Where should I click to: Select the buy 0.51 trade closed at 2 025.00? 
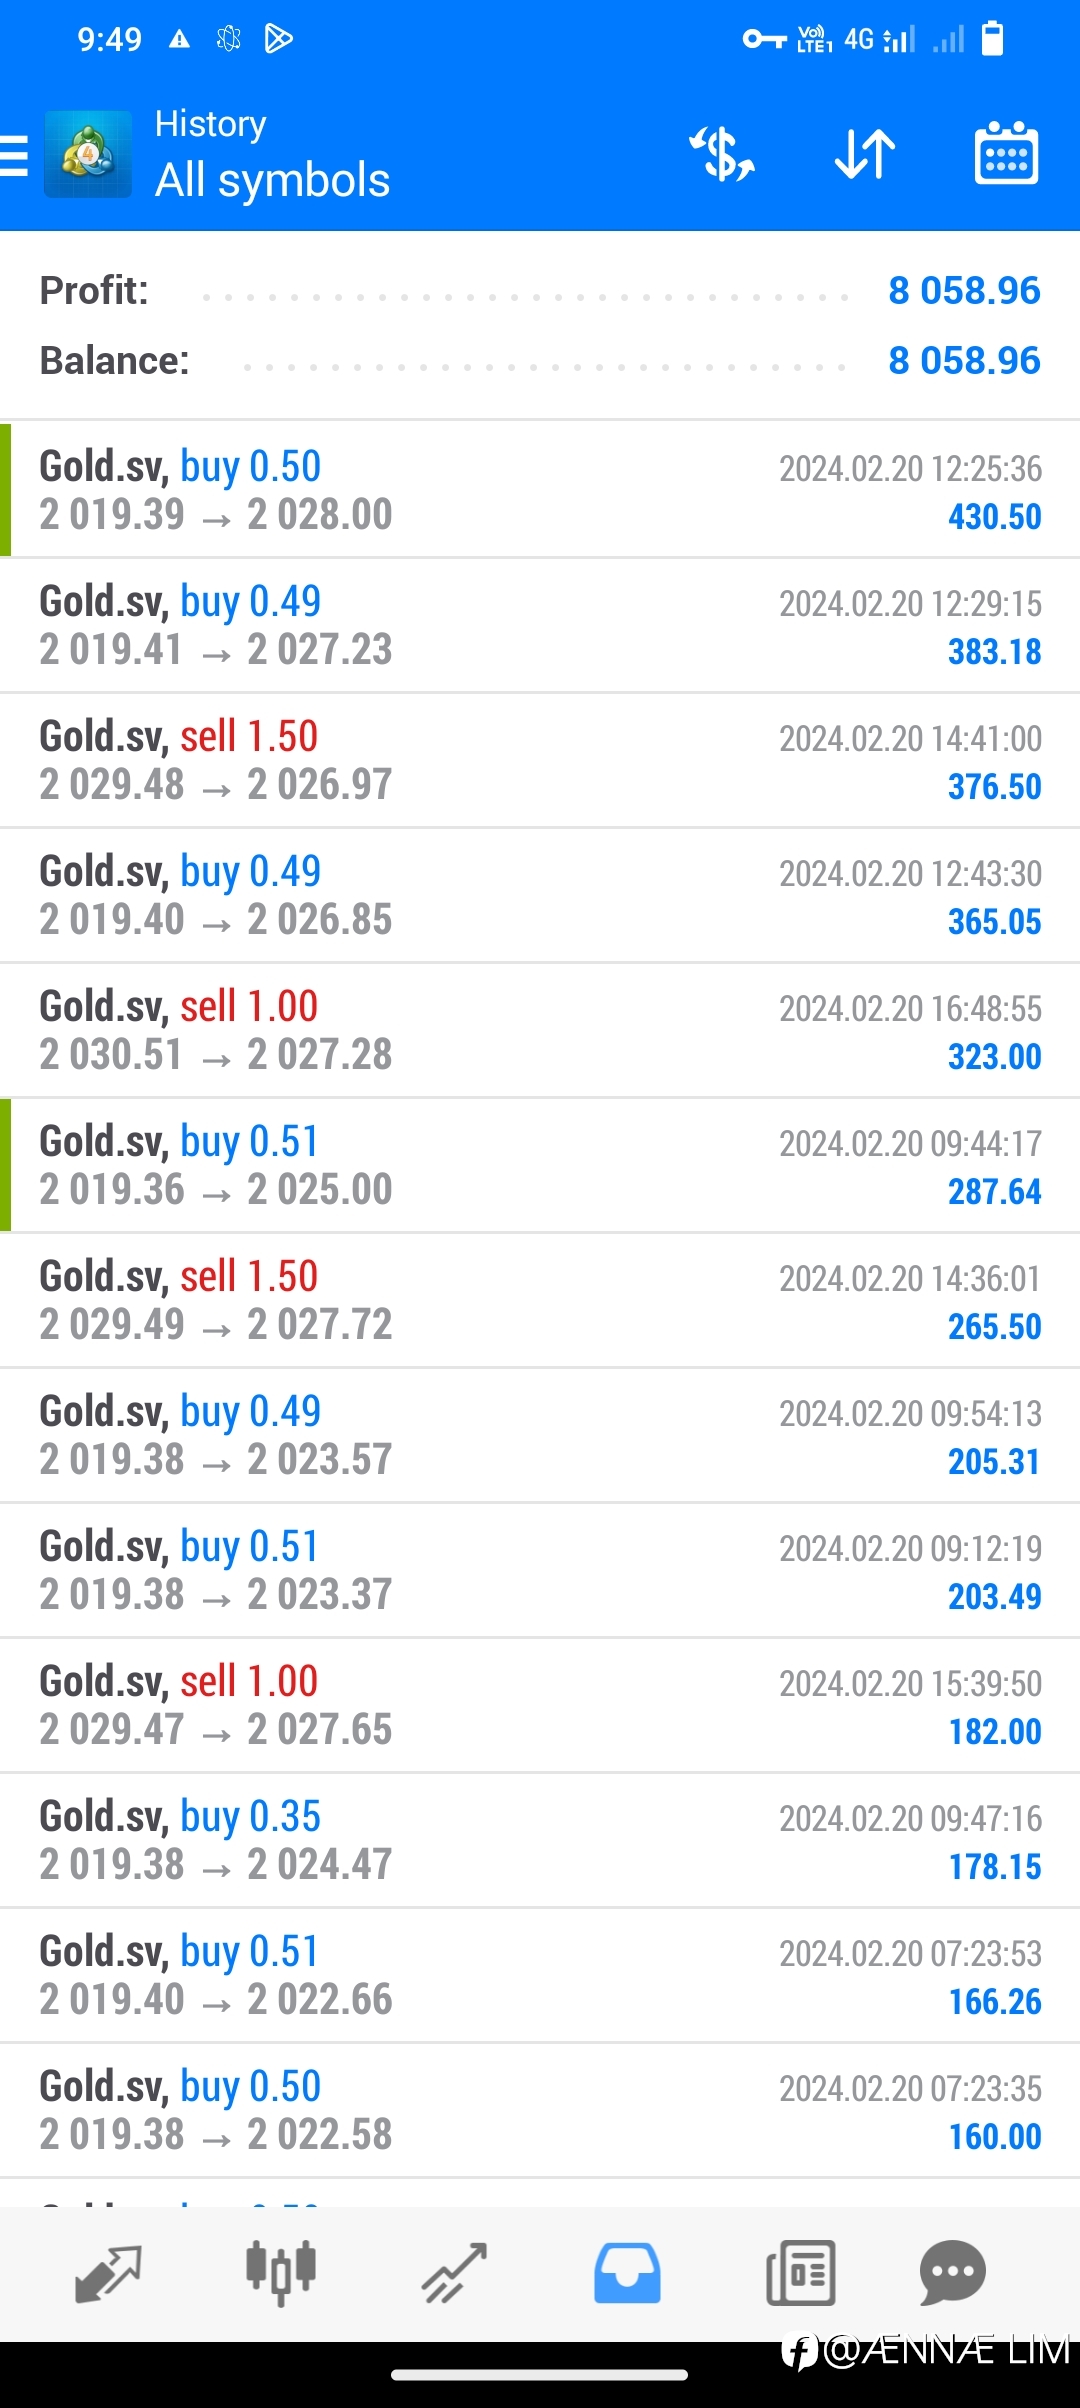(x=540, y=1165)
